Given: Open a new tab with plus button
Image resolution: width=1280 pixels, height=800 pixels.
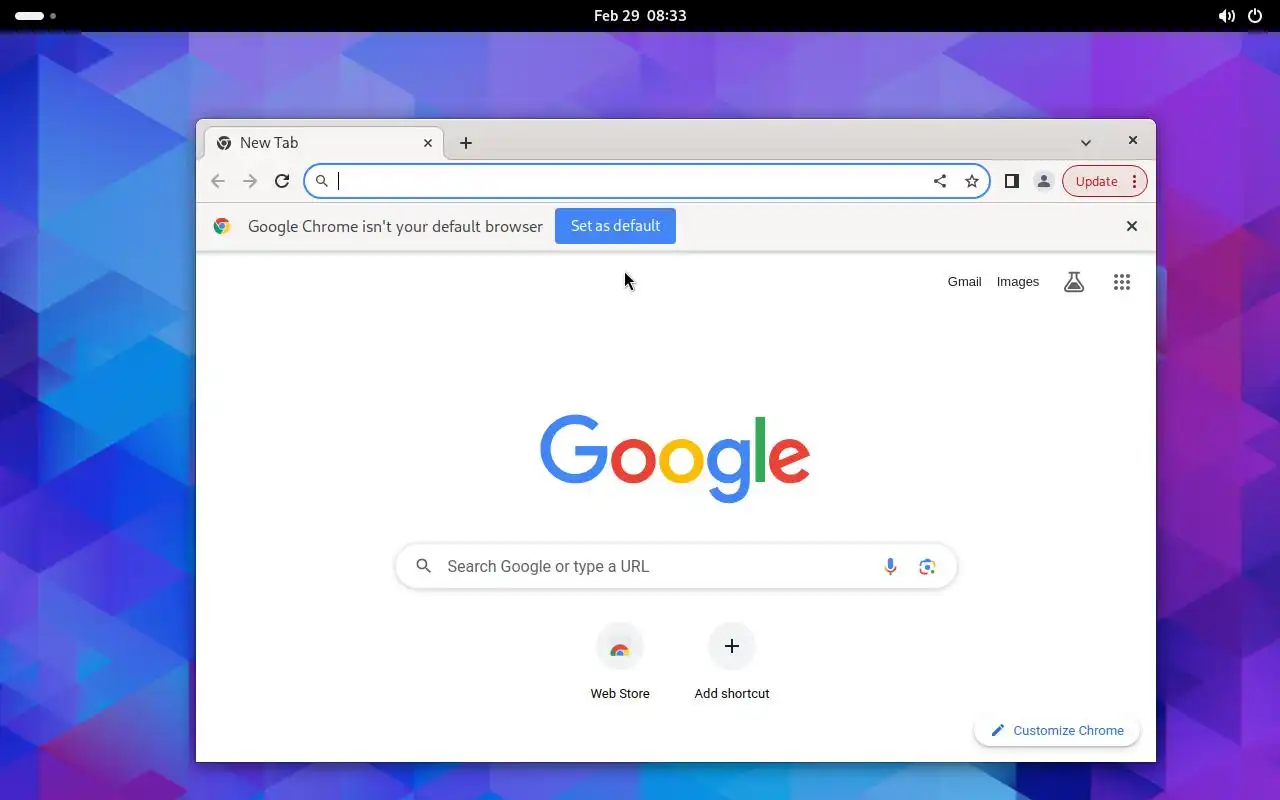Looking at the screenshot, I should tap(466, 143).
